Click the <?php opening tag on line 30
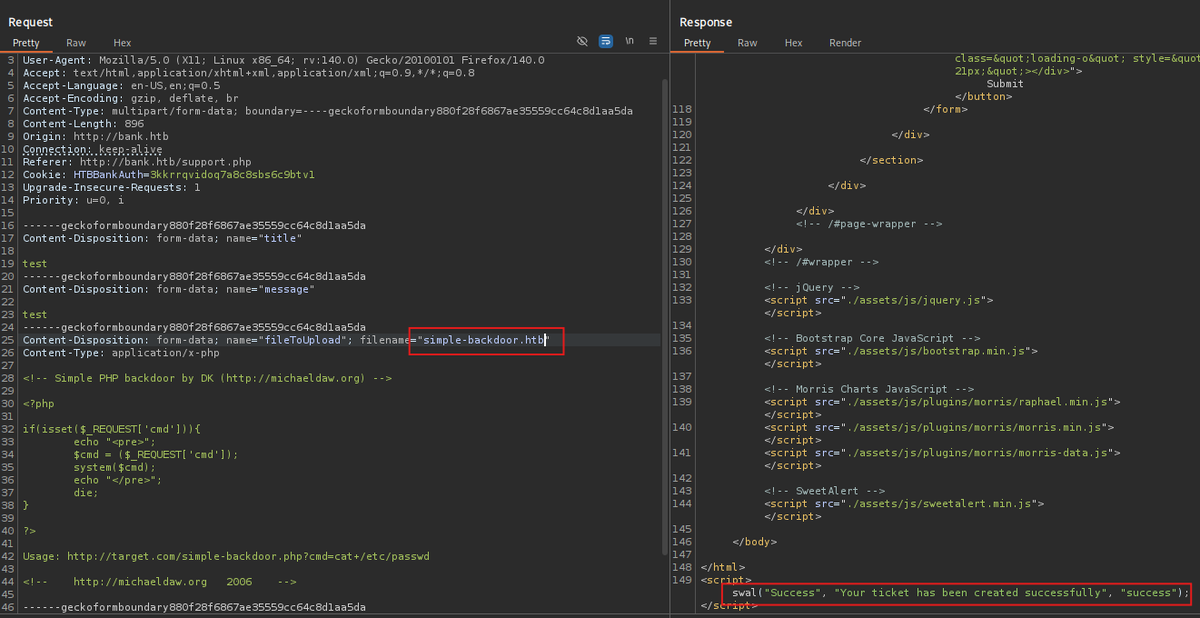The width and height of the screenshot is (1200, 618). point(39,404)
